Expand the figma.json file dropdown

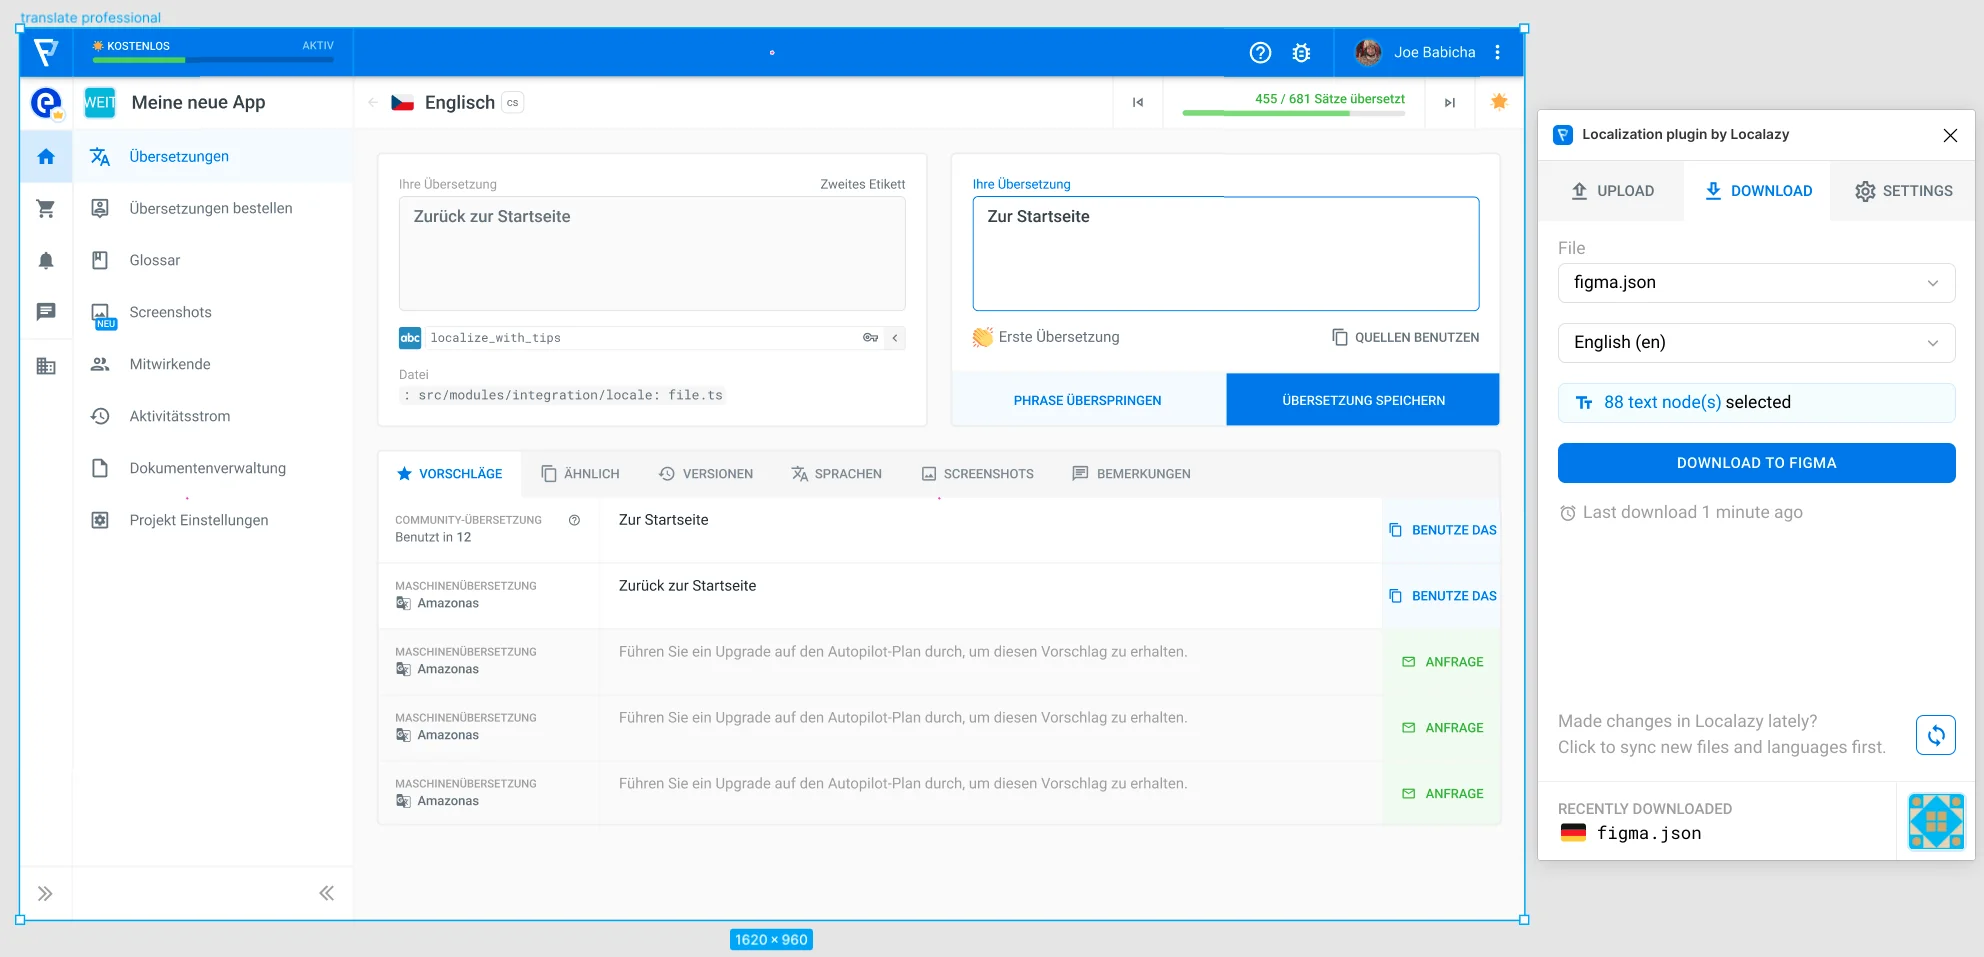tap(1756, 283)
